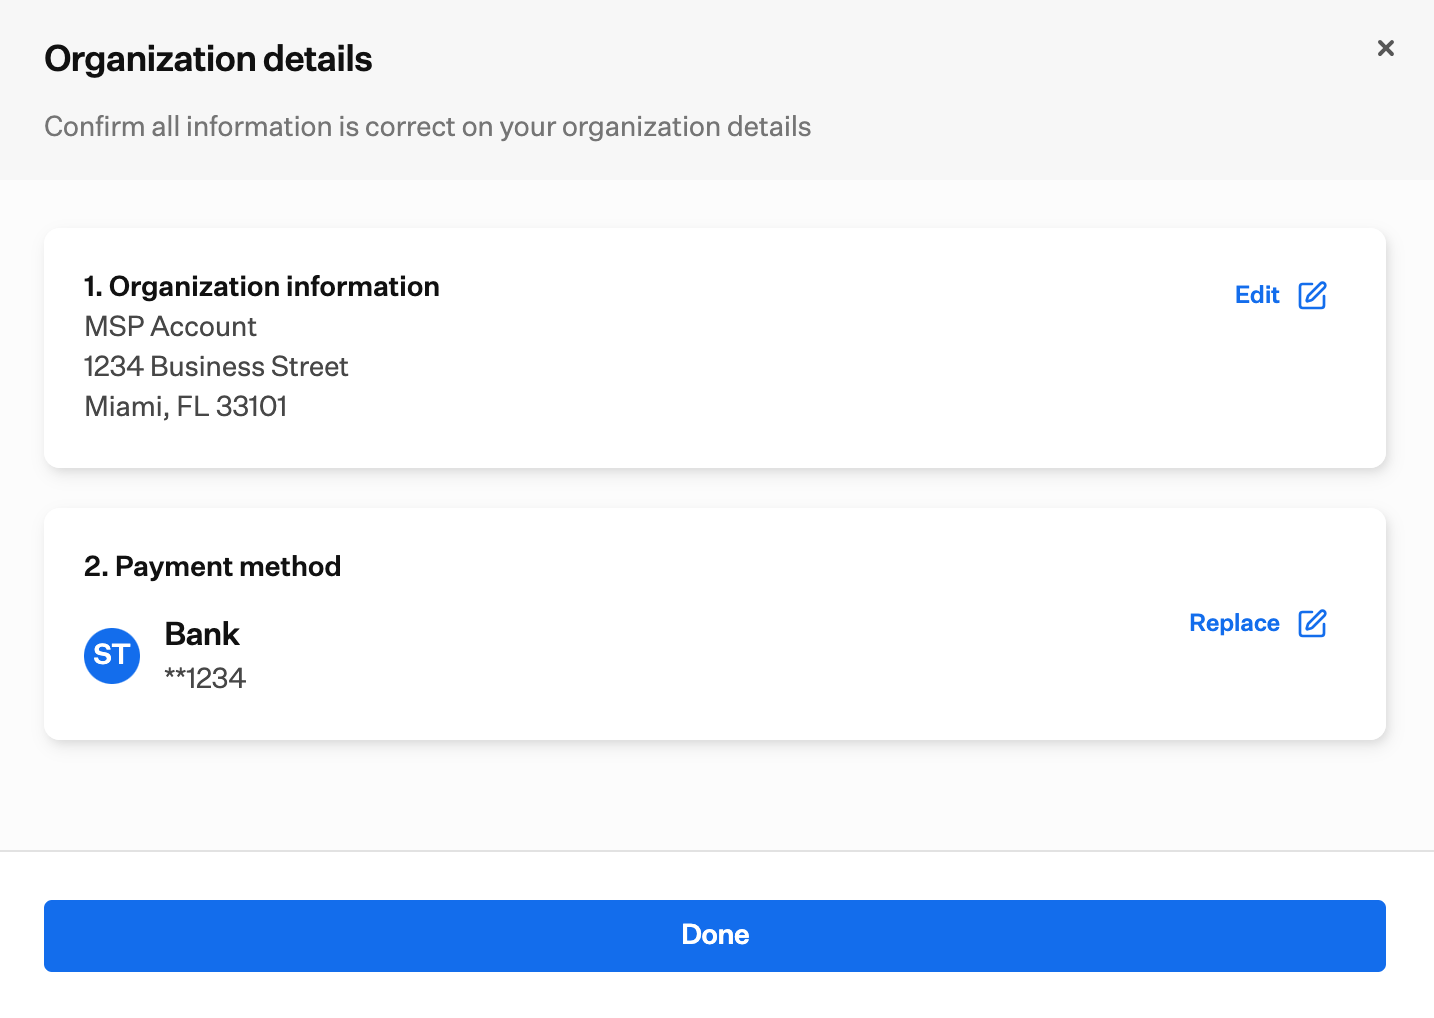Screen dimensions: 1434x1018
Task: Click the 'Miami, FL 33101' line
Action: click(186, 407)
